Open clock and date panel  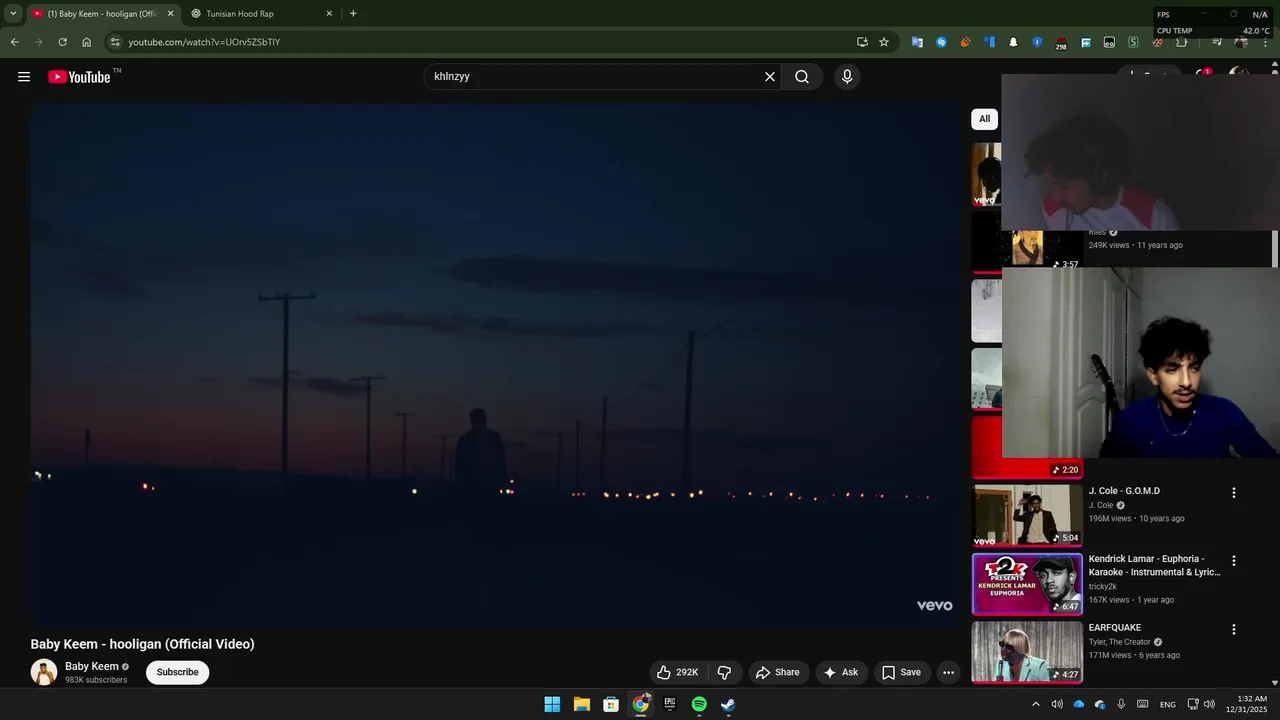[x=1246, y=704]
